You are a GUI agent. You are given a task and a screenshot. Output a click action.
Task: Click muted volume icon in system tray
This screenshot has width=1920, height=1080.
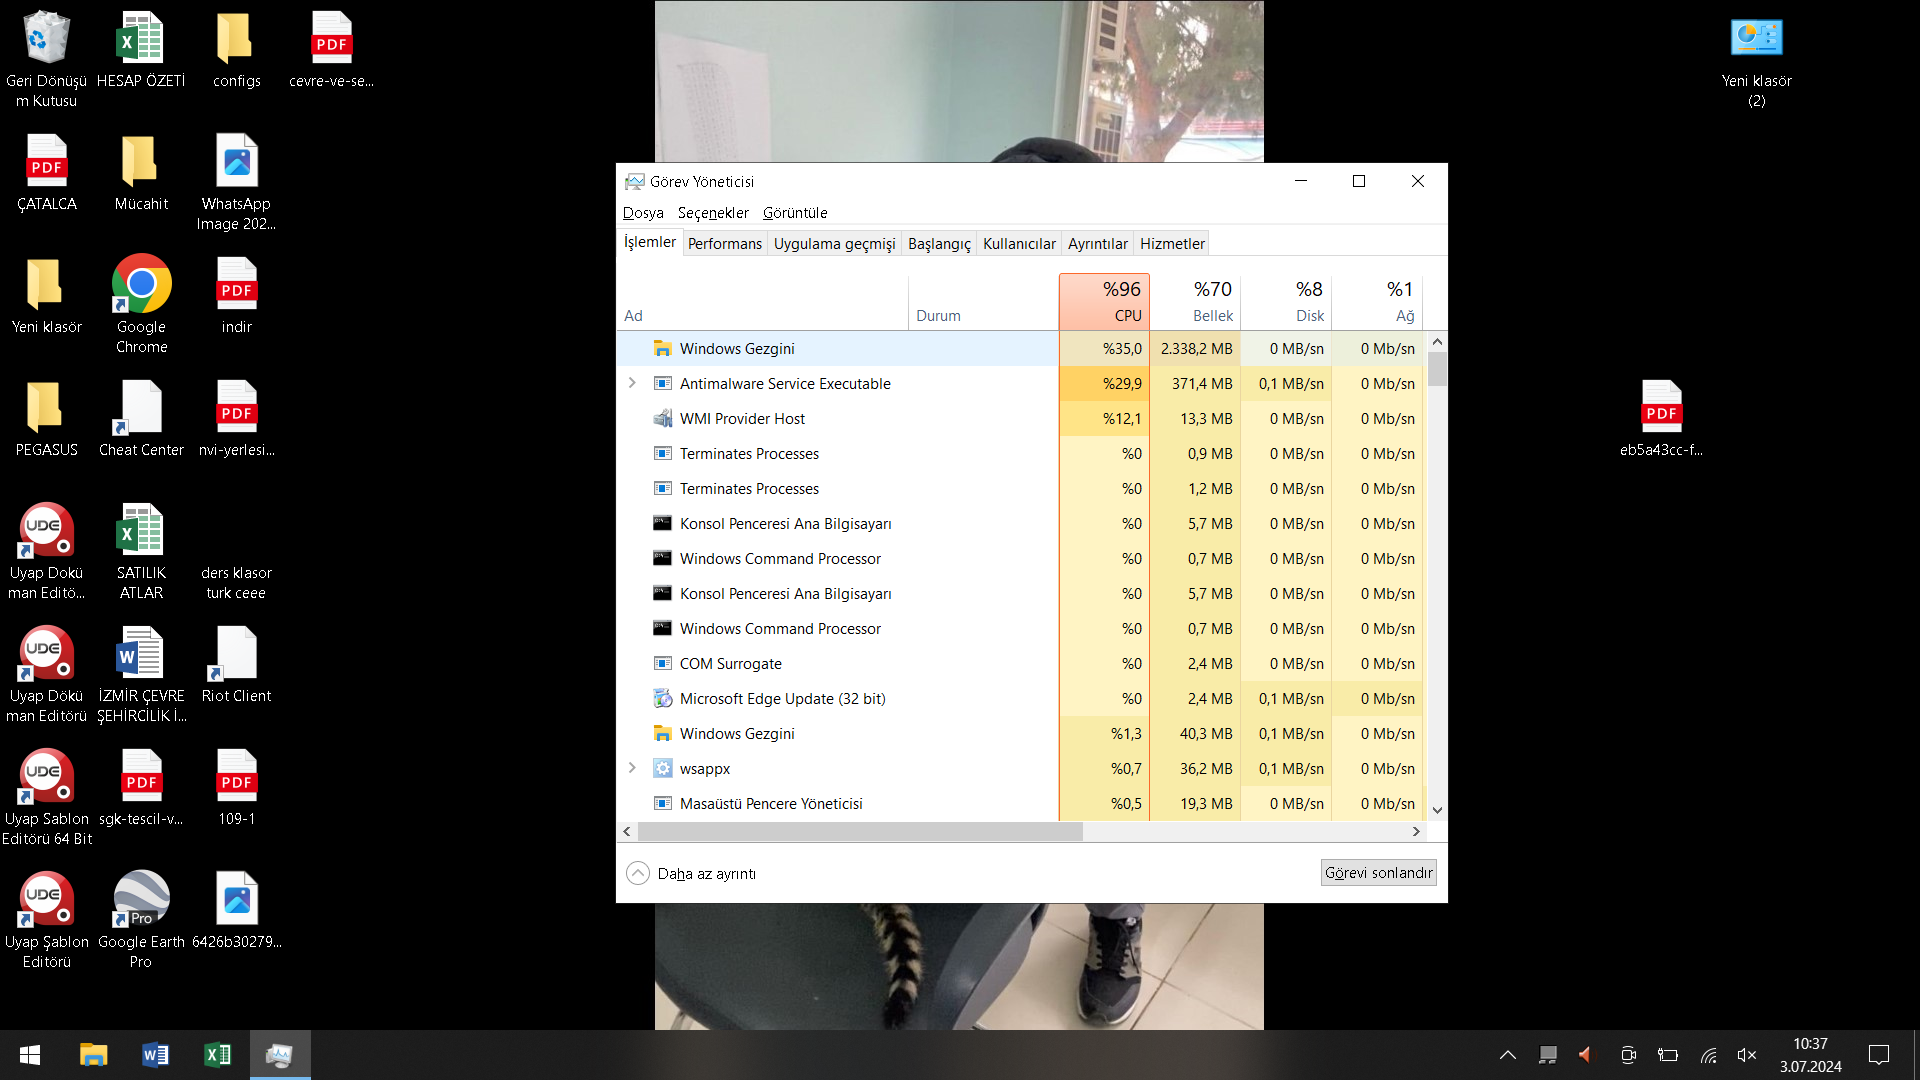(1746, 1055)
